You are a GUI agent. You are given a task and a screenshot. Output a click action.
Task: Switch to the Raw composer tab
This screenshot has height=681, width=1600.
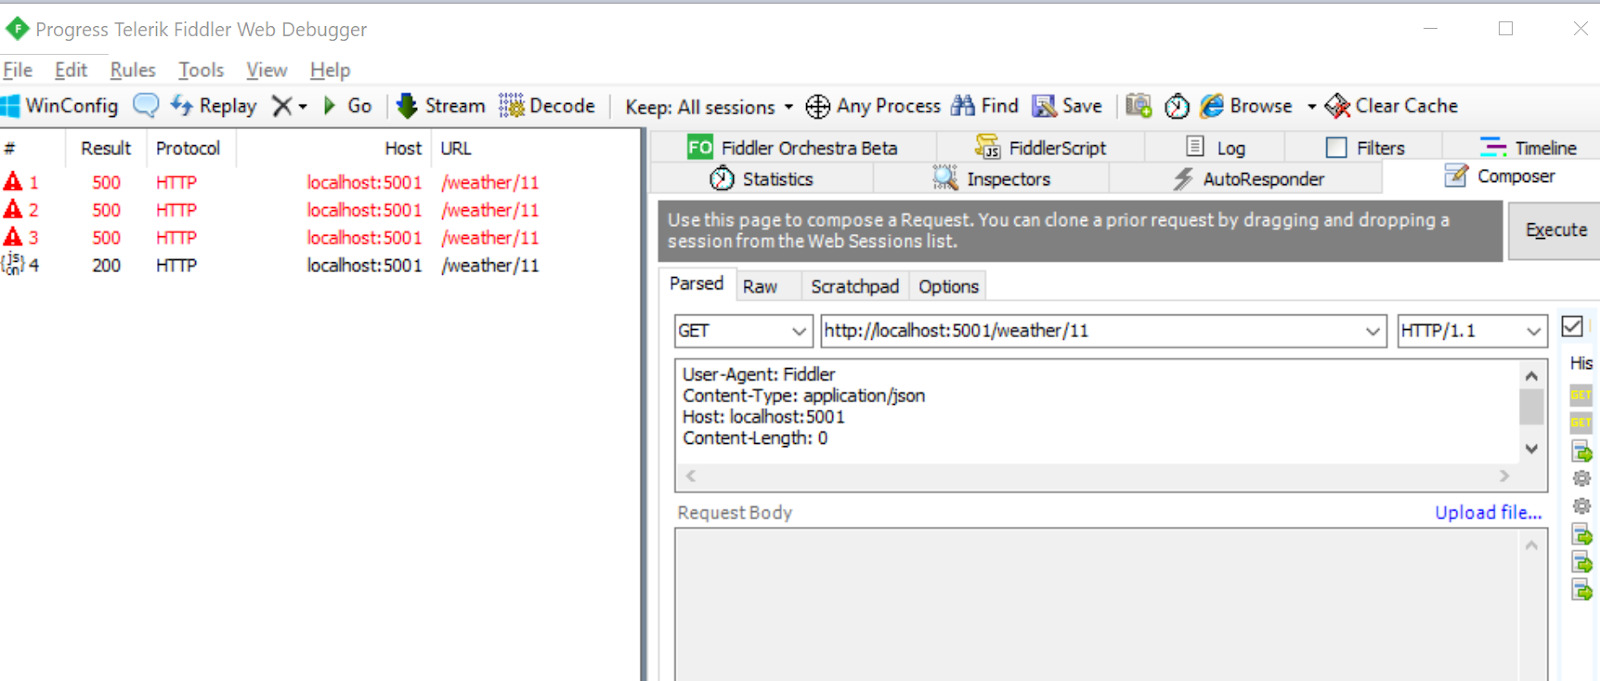tap(760, 287)
